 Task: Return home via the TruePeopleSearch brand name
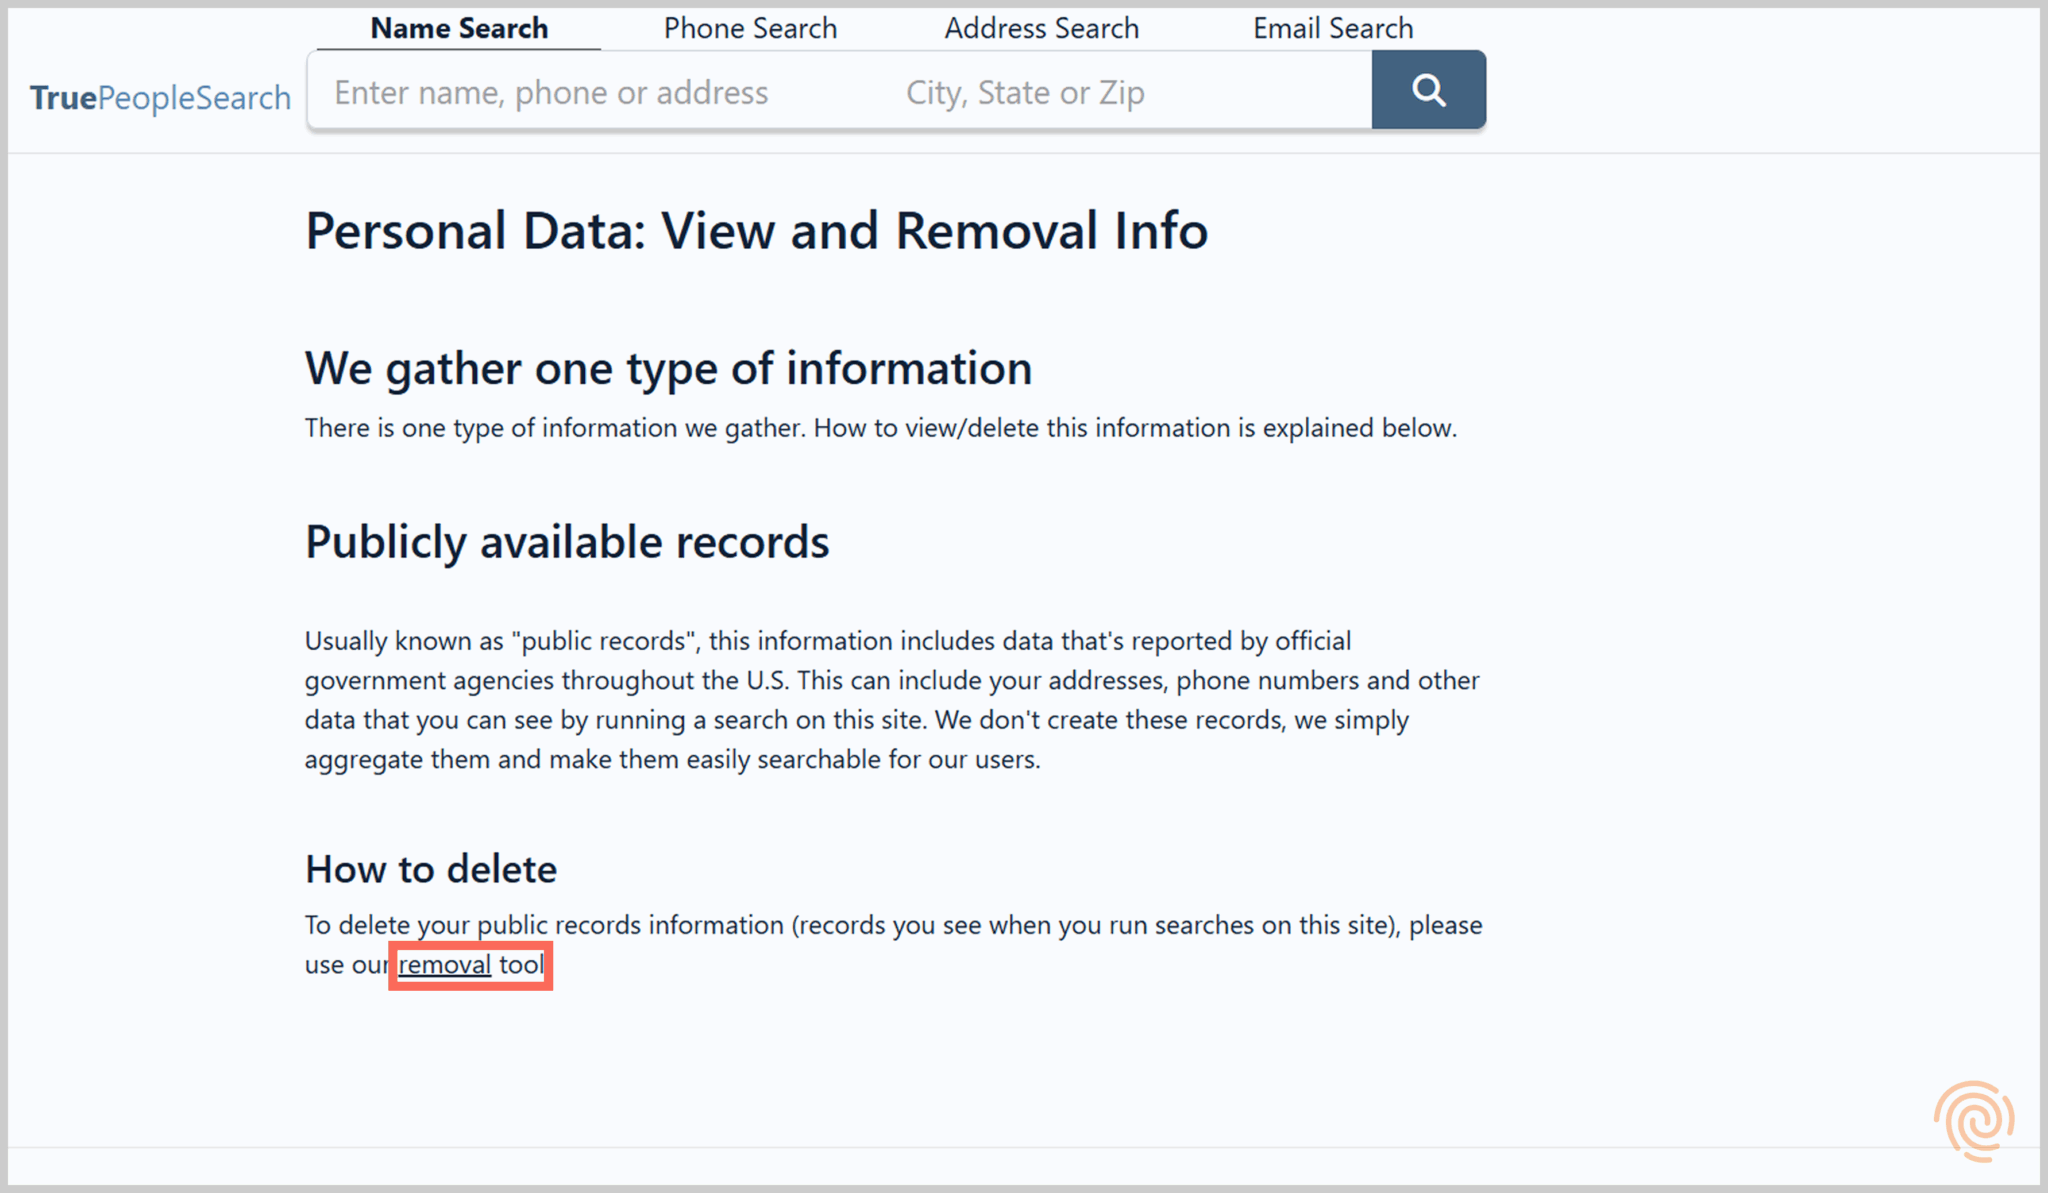pyautogui.click(x=160, y=97)
